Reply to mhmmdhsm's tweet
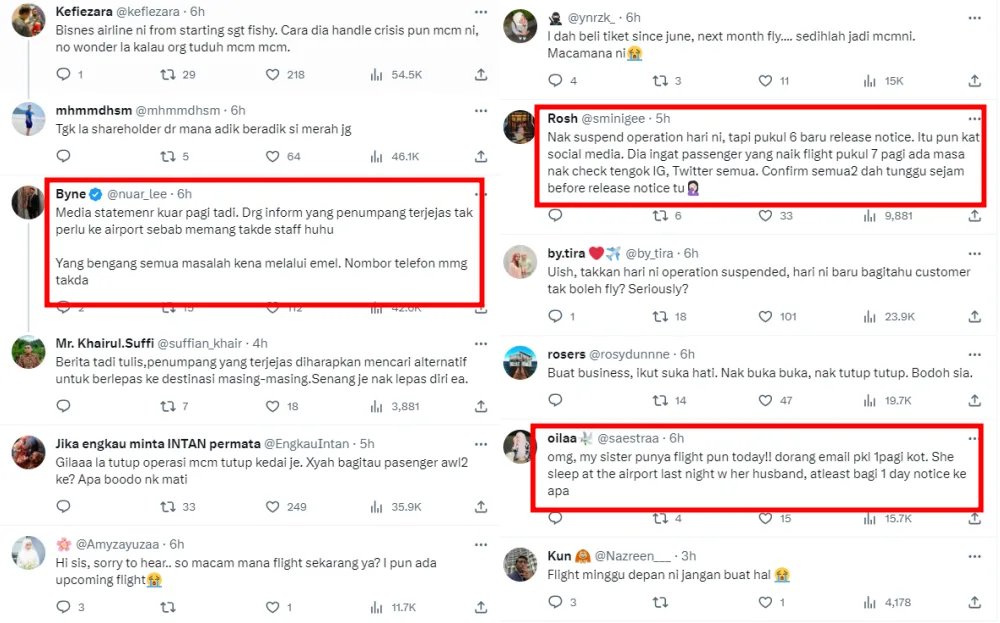 tap(63, 156)
